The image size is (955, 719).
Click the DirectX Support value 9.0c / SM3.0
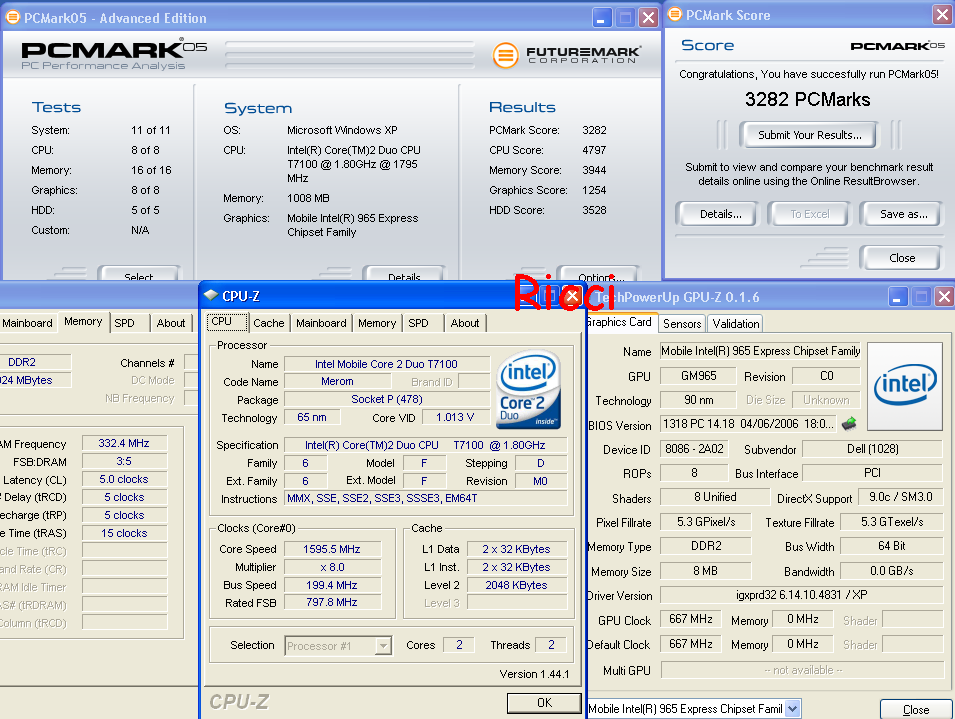[900, 497]
